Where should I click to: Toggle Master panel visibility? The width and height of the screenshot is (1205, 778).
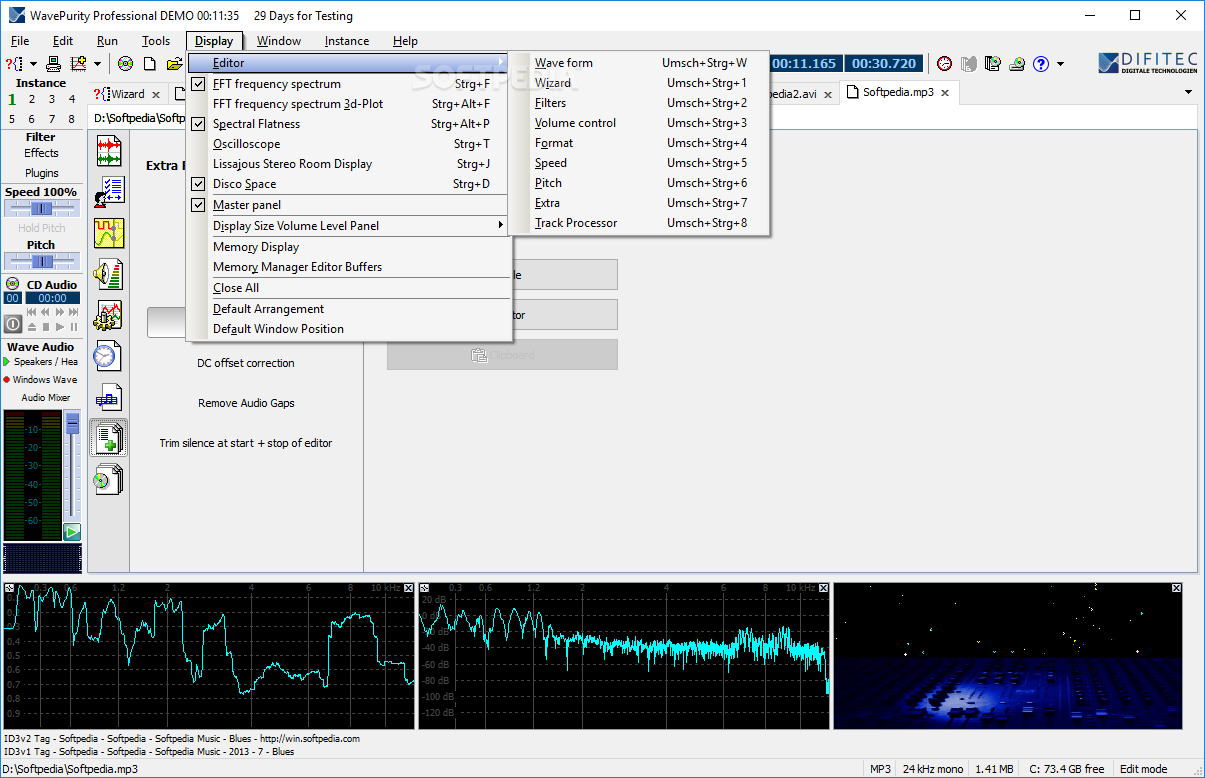pos(348,205)
